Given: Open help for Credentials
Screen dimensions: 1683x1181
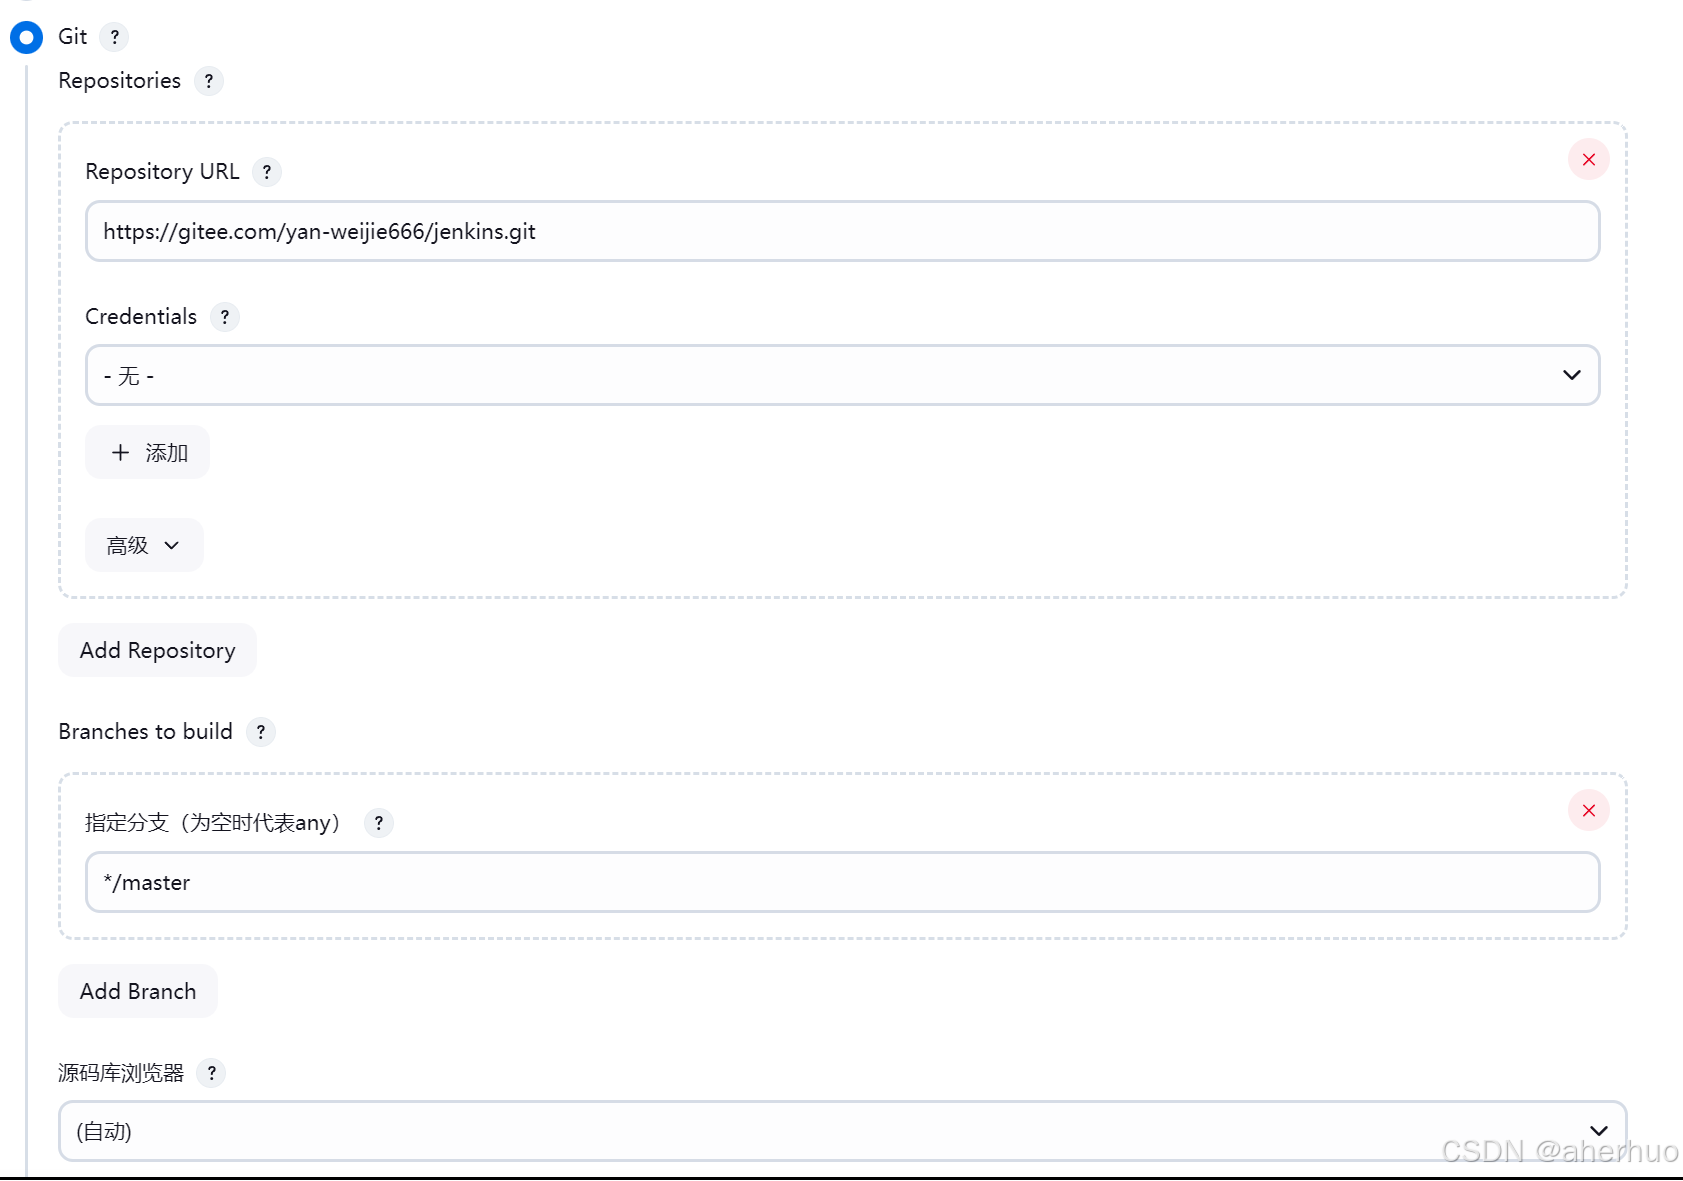Looking at the screenshot, I should [225, 317].
